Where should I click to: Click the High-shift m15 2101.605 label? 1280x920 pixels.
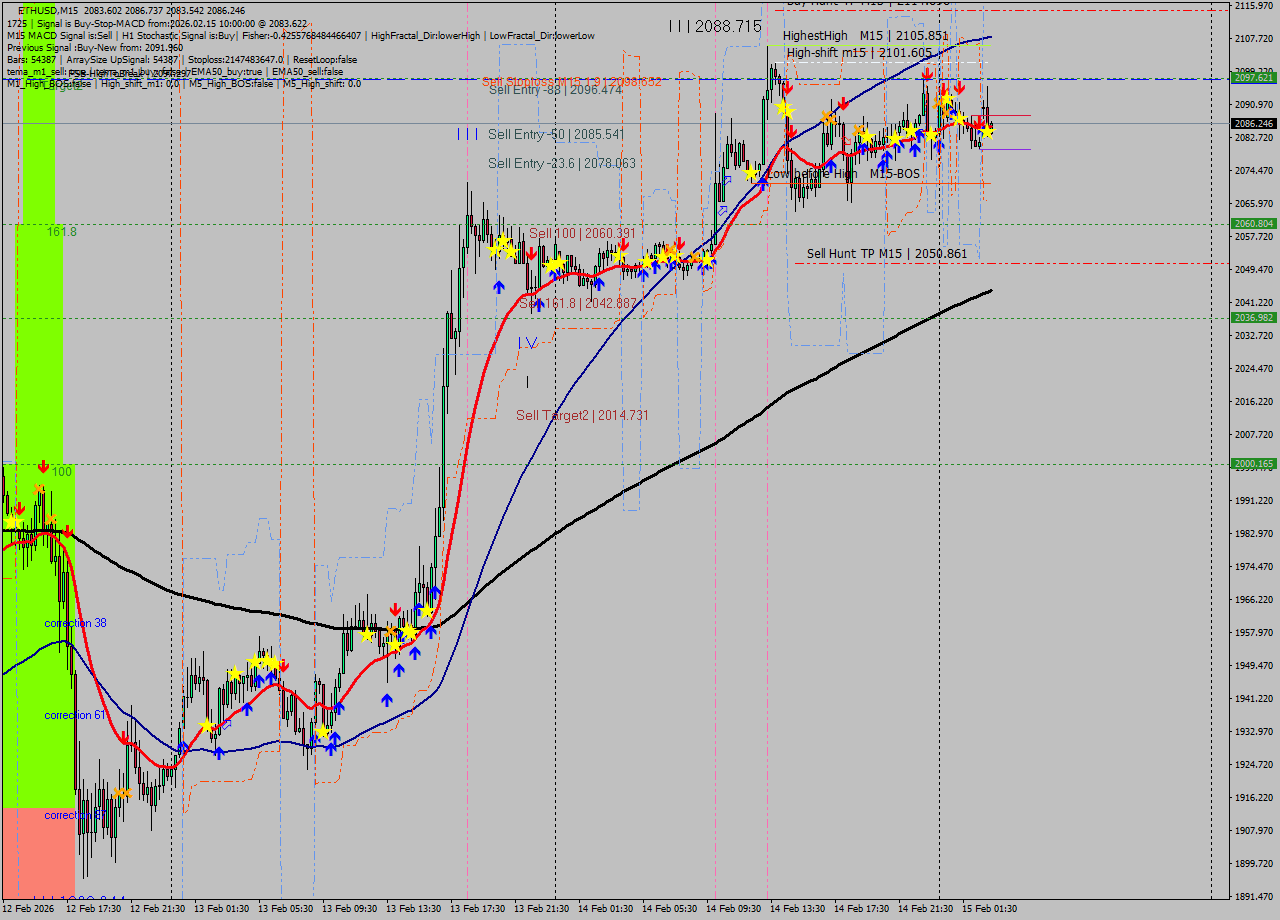[x=858, y=53]
